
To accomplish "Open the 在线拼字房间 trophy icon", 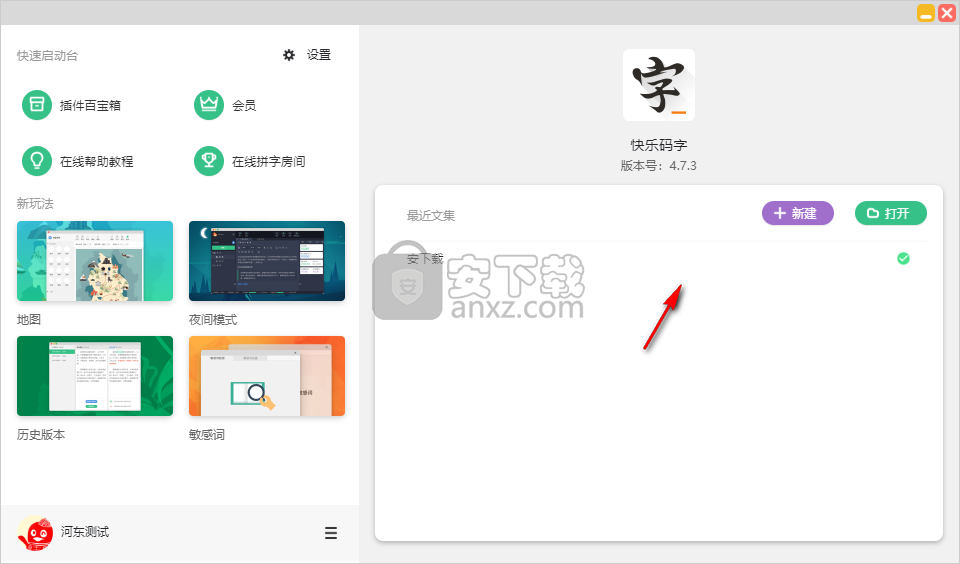I will tap(209, 161).
